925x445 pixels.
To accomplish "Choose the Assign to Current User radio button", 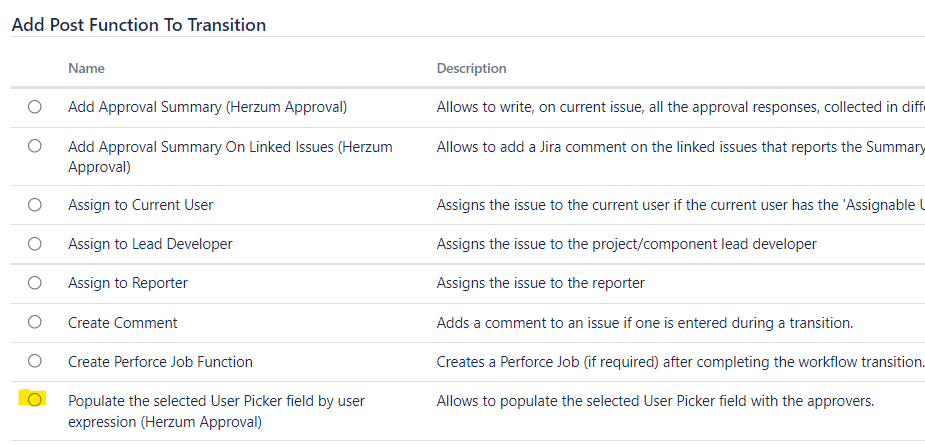I will [35, 205].
